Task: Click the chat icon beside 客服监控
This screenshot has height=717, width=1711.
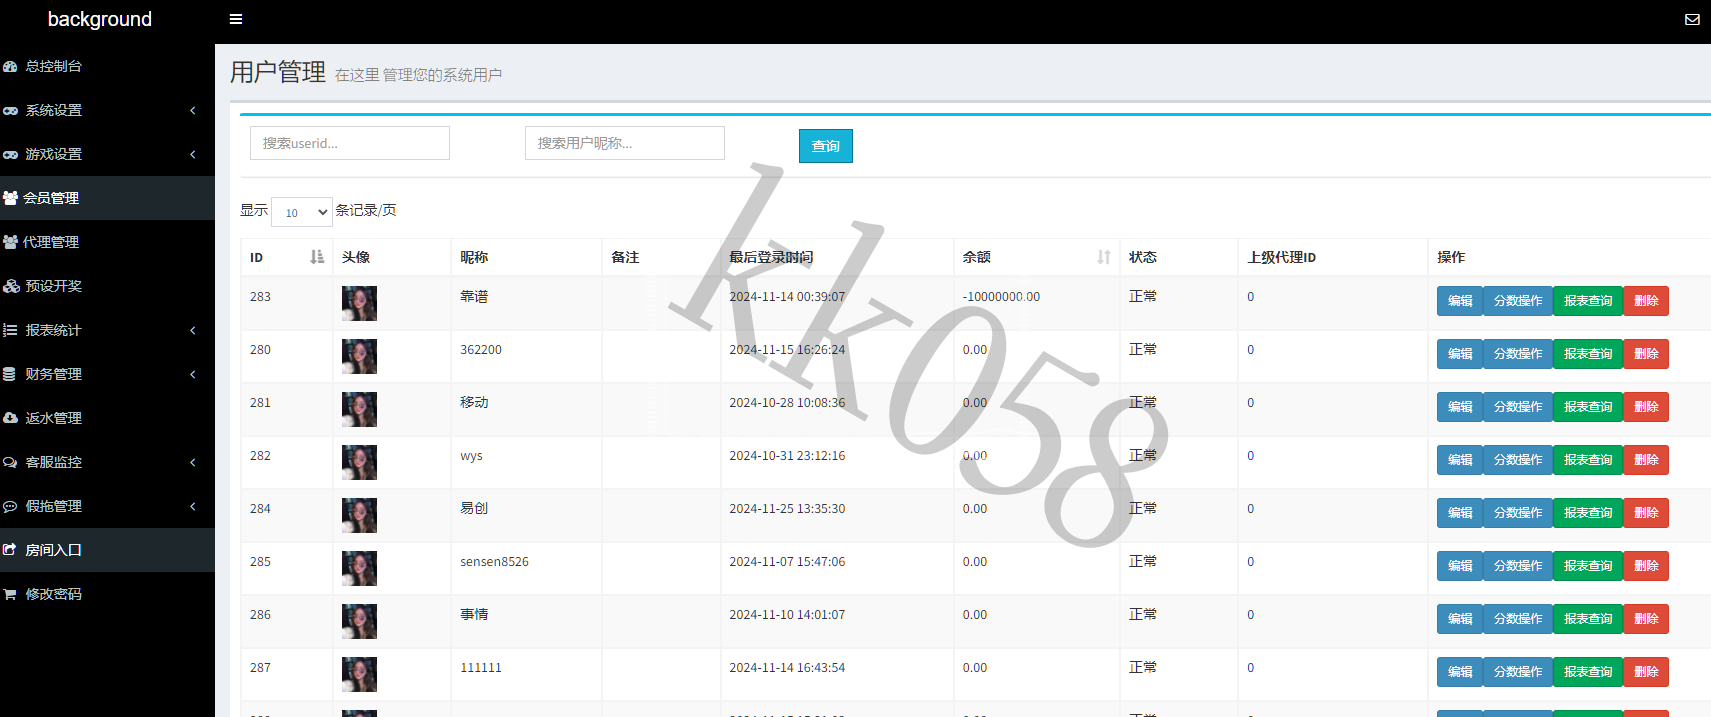Action: coord(10,462)
